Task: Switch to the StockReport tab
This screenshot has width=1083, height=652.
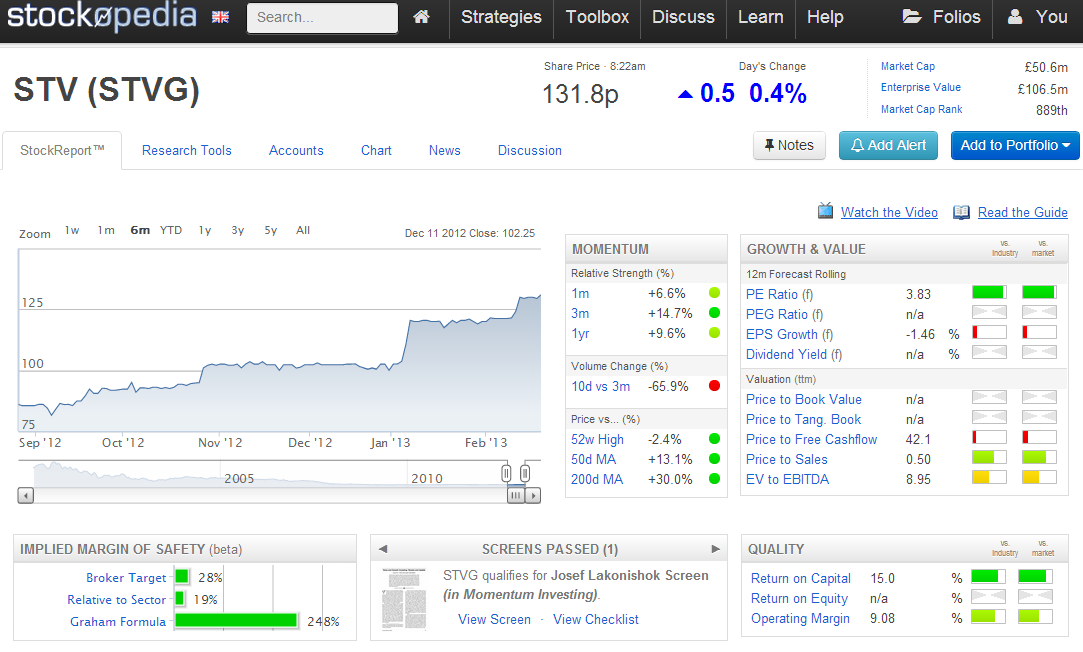Action: click(62, 151)
